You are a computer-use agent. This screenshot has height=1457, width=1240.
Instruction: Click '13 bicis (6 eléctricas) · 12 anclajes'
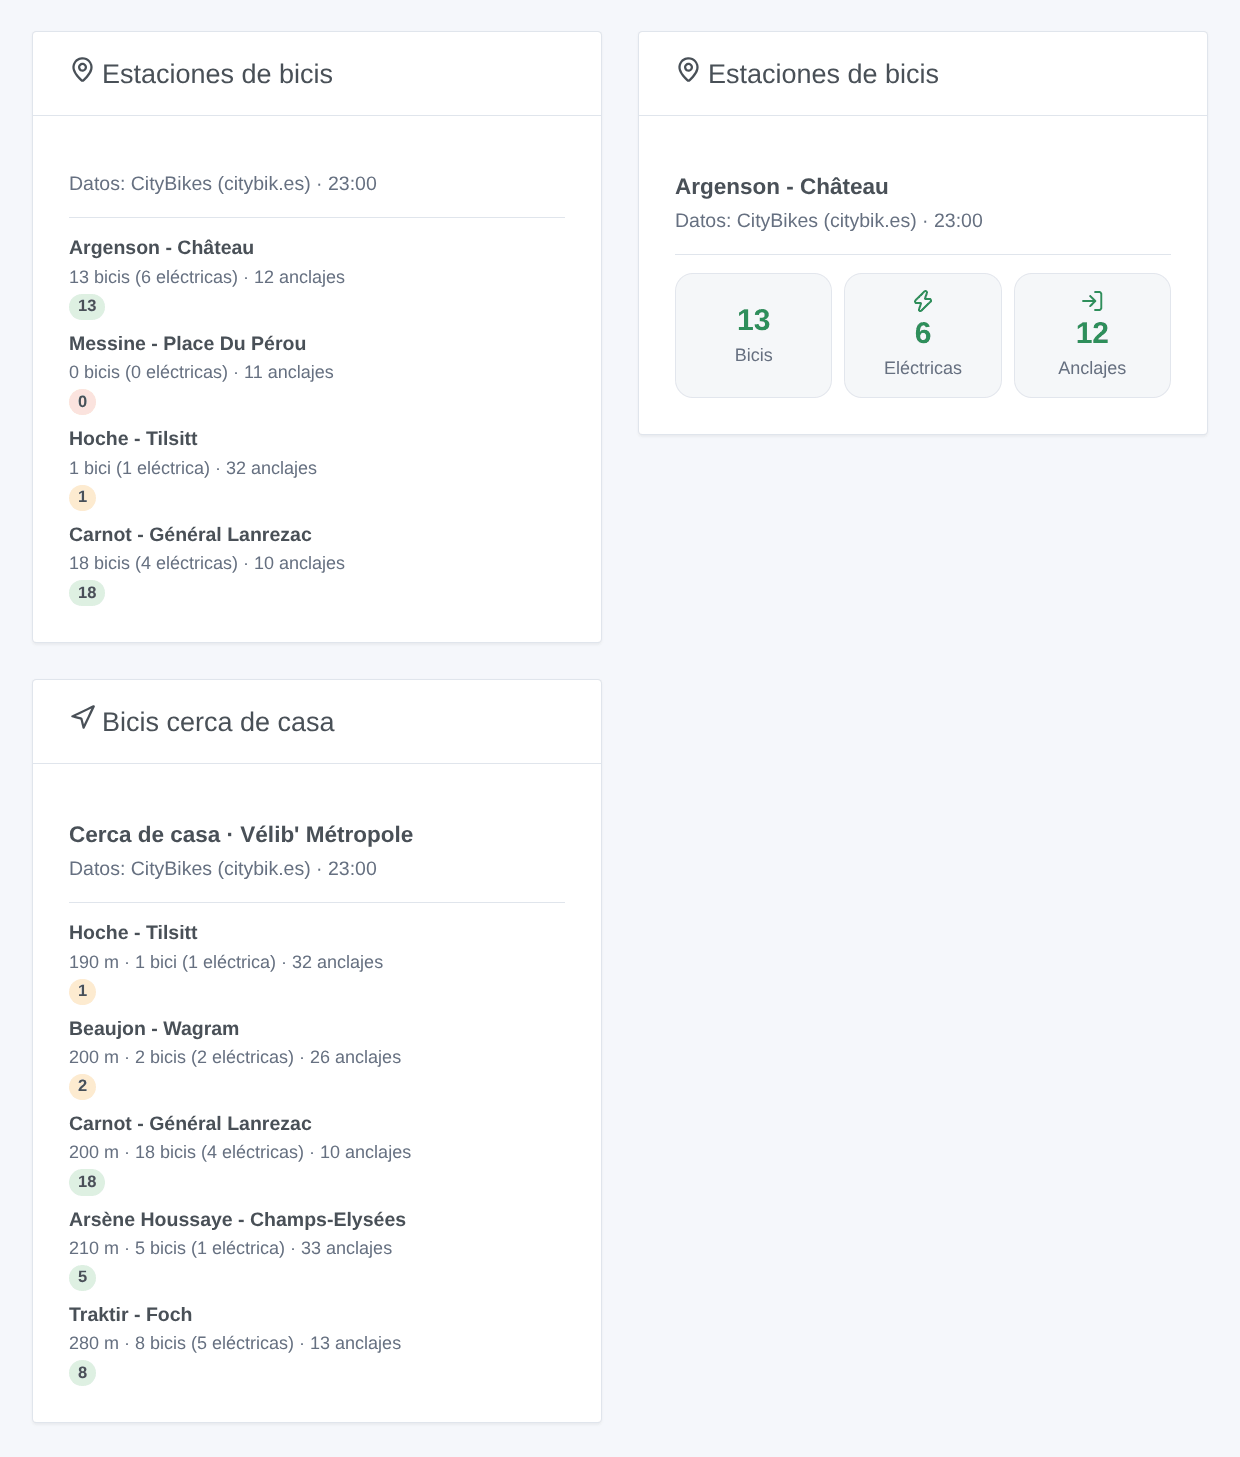[207, 277]
